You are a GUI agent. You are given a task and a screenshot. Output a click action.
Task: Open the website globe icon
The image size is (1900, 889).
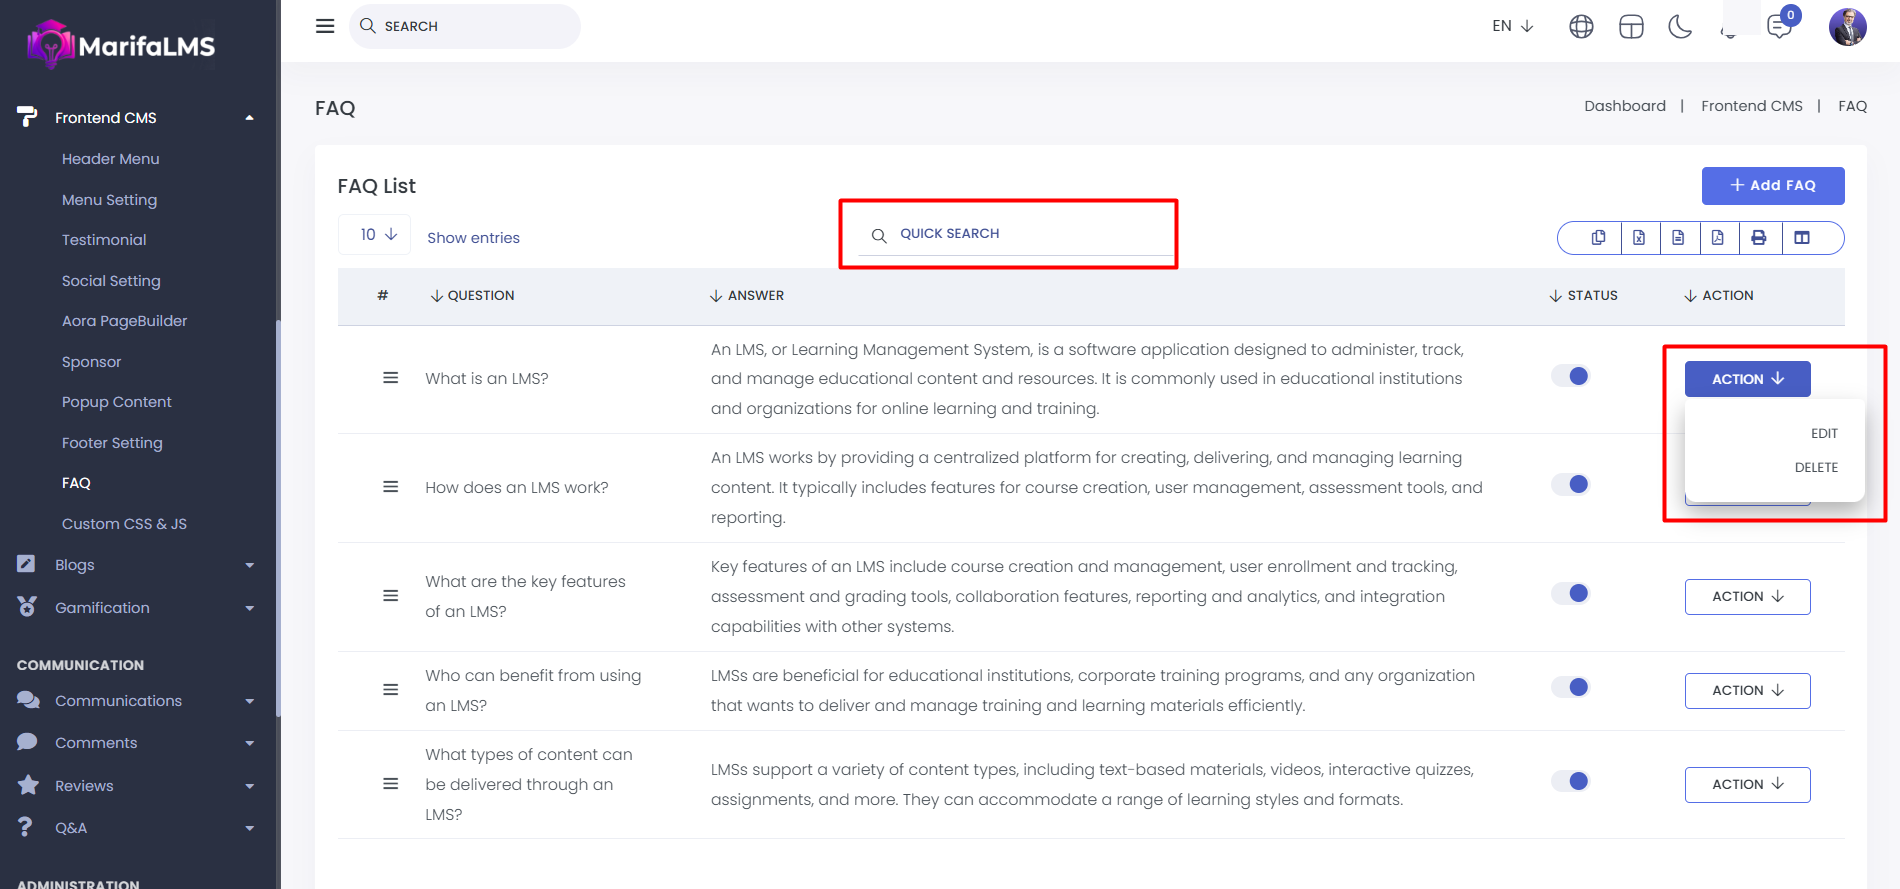pos(1581,27)
